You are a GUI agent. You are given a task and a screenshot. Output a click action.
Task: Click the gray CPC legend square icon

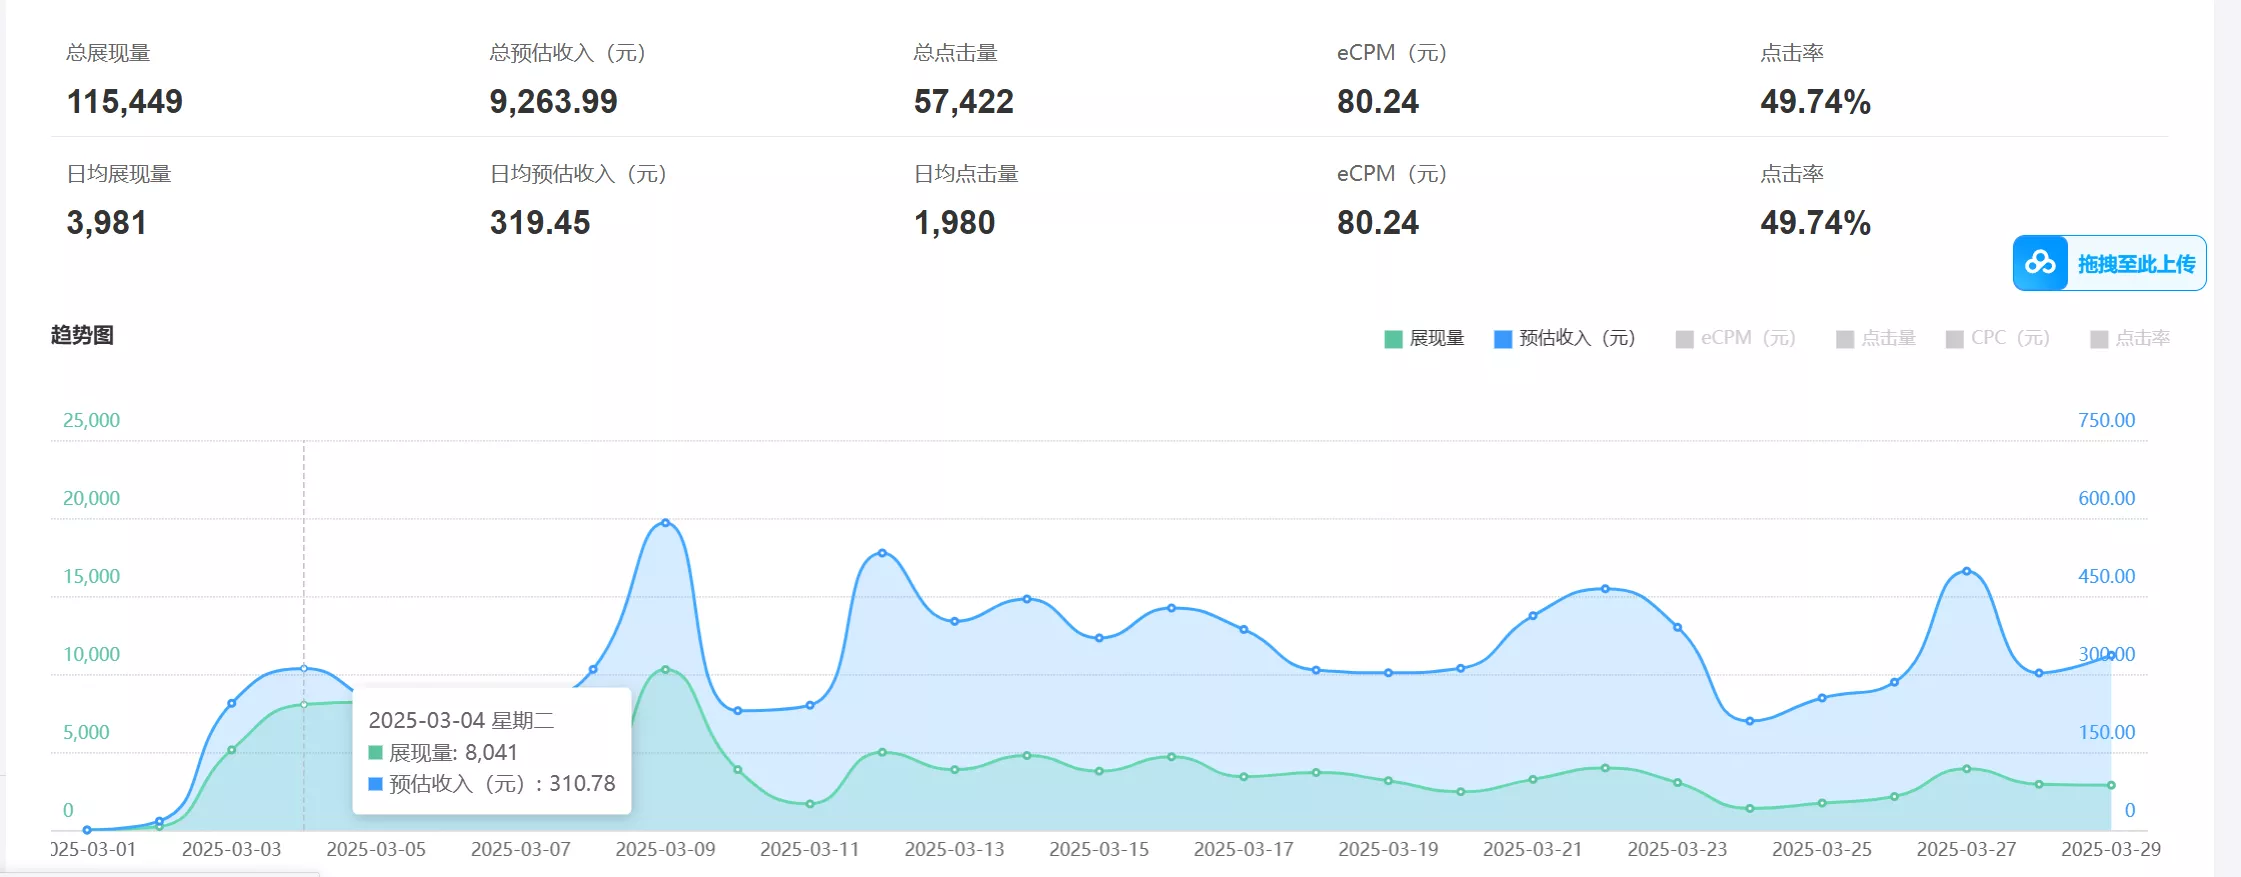click(1954, 340)
